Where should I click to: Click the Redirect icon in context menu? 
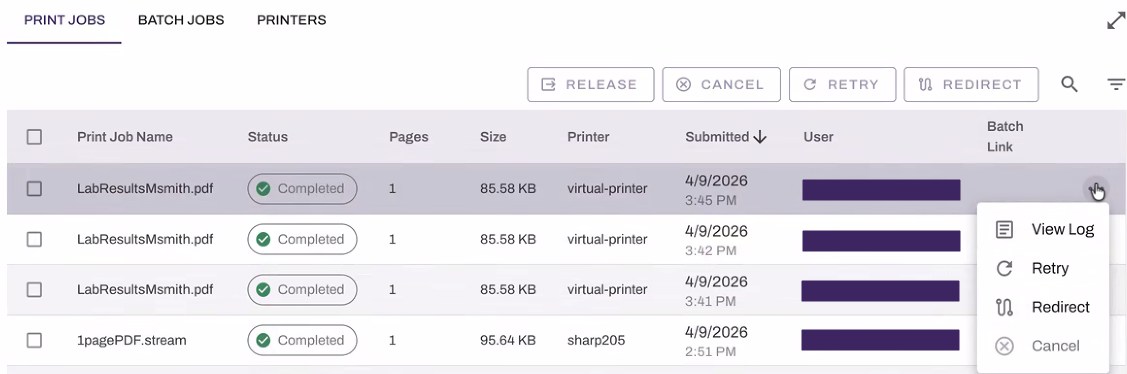tap(1004, 307)
